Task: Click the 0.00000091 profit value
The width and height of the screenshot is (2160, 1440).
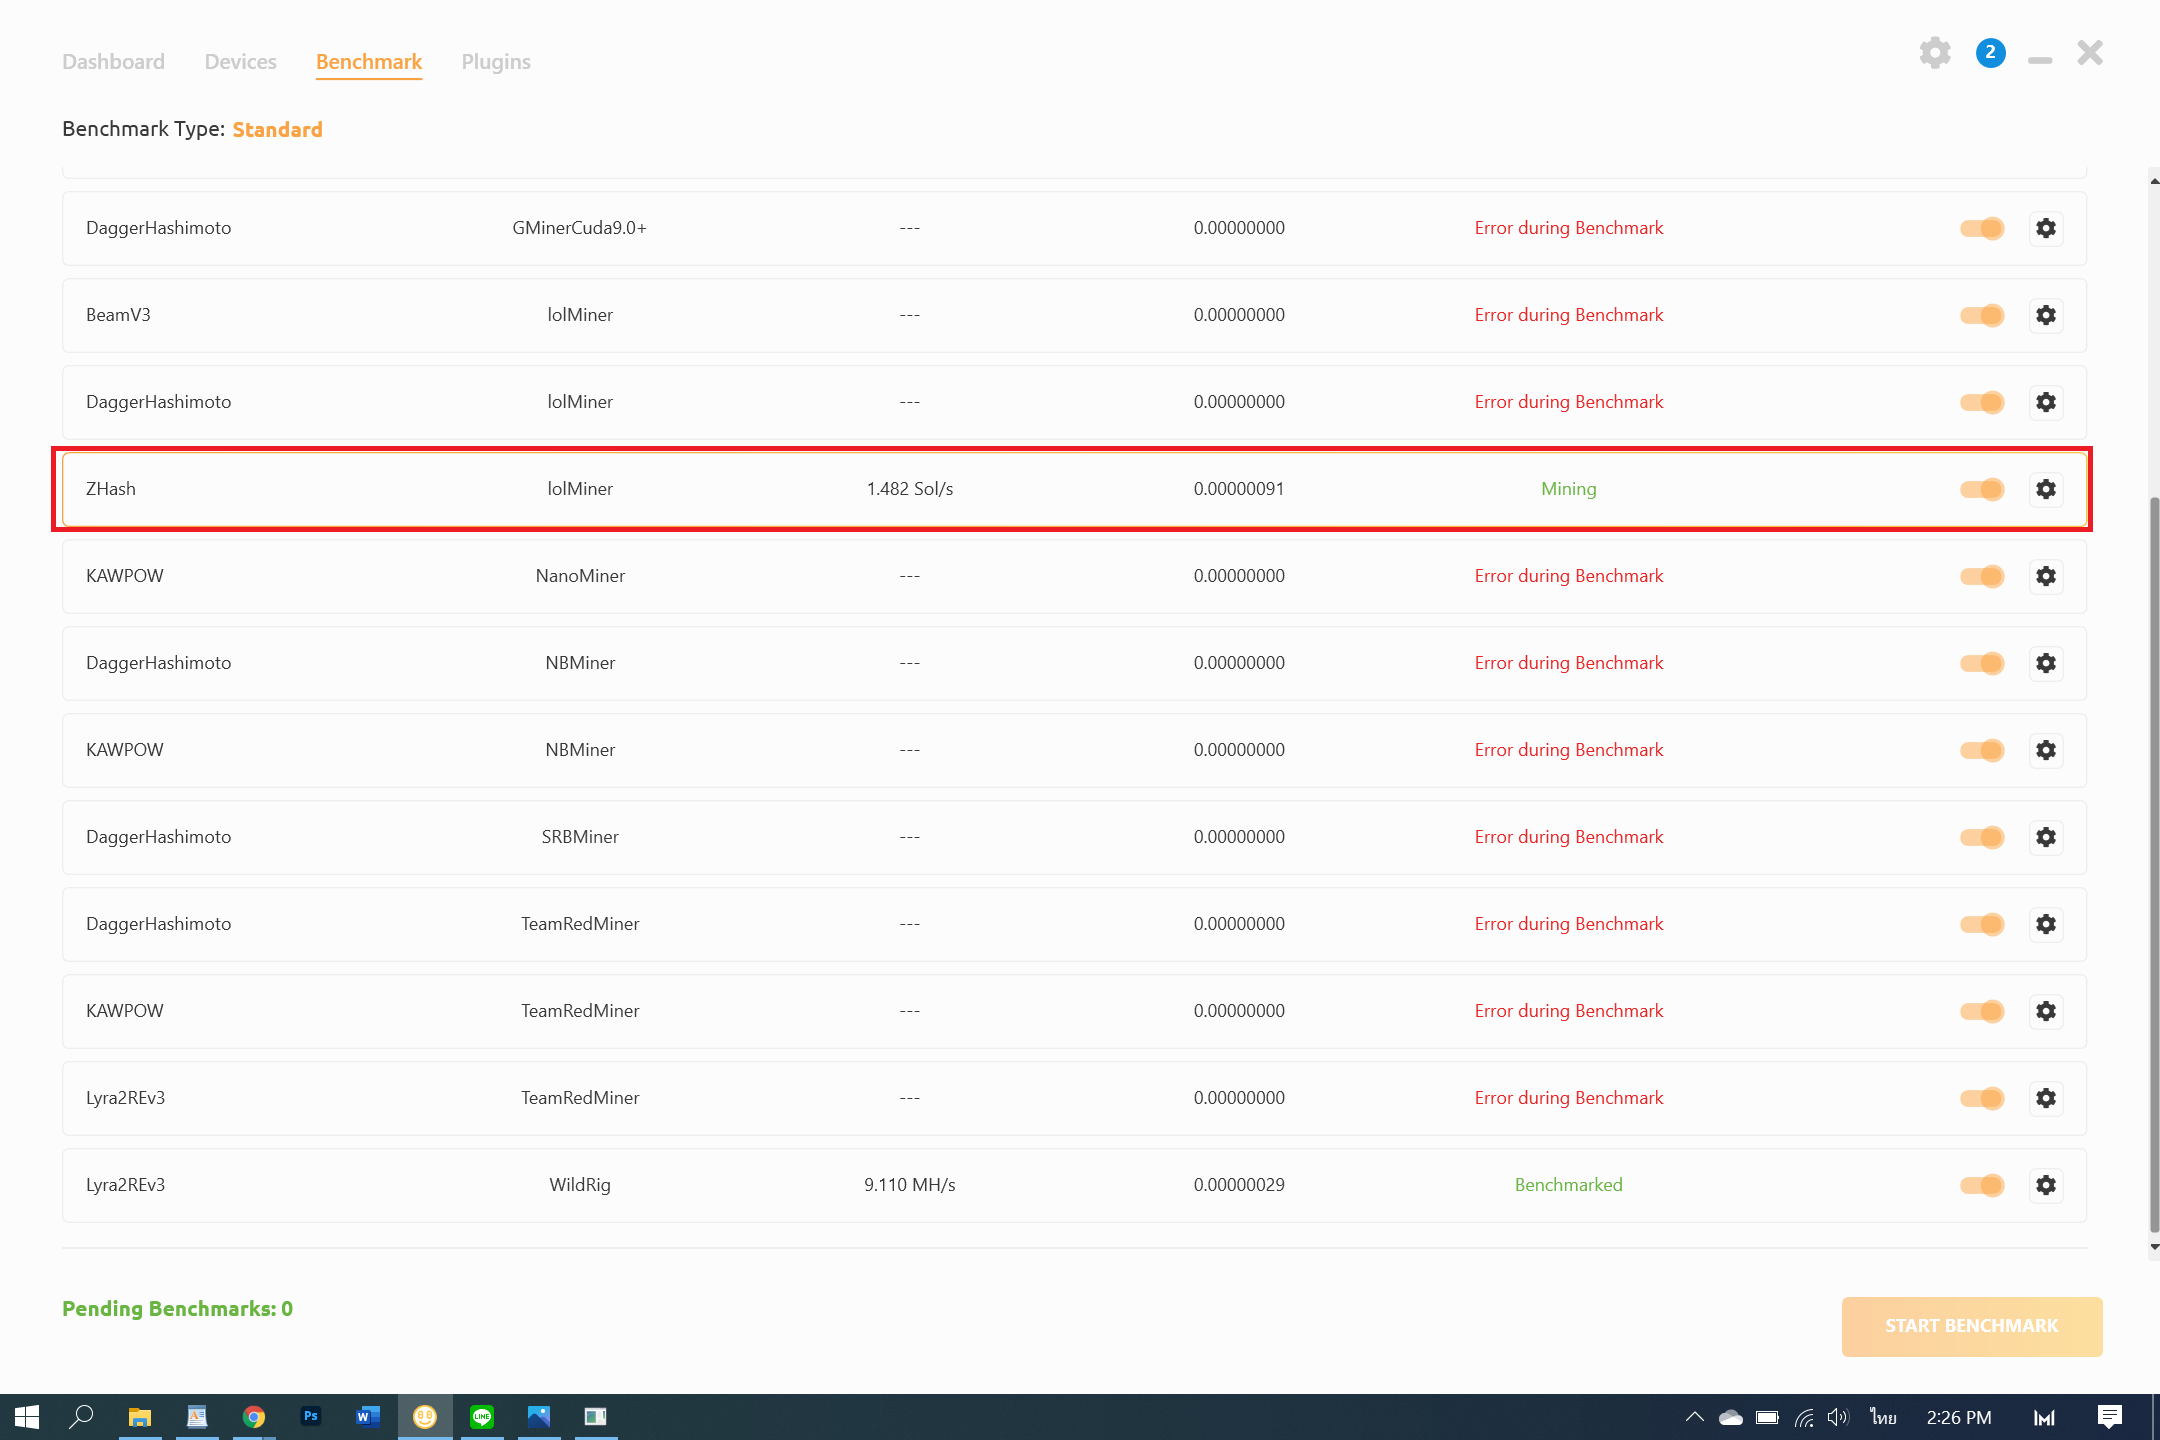Action: 1239,489
